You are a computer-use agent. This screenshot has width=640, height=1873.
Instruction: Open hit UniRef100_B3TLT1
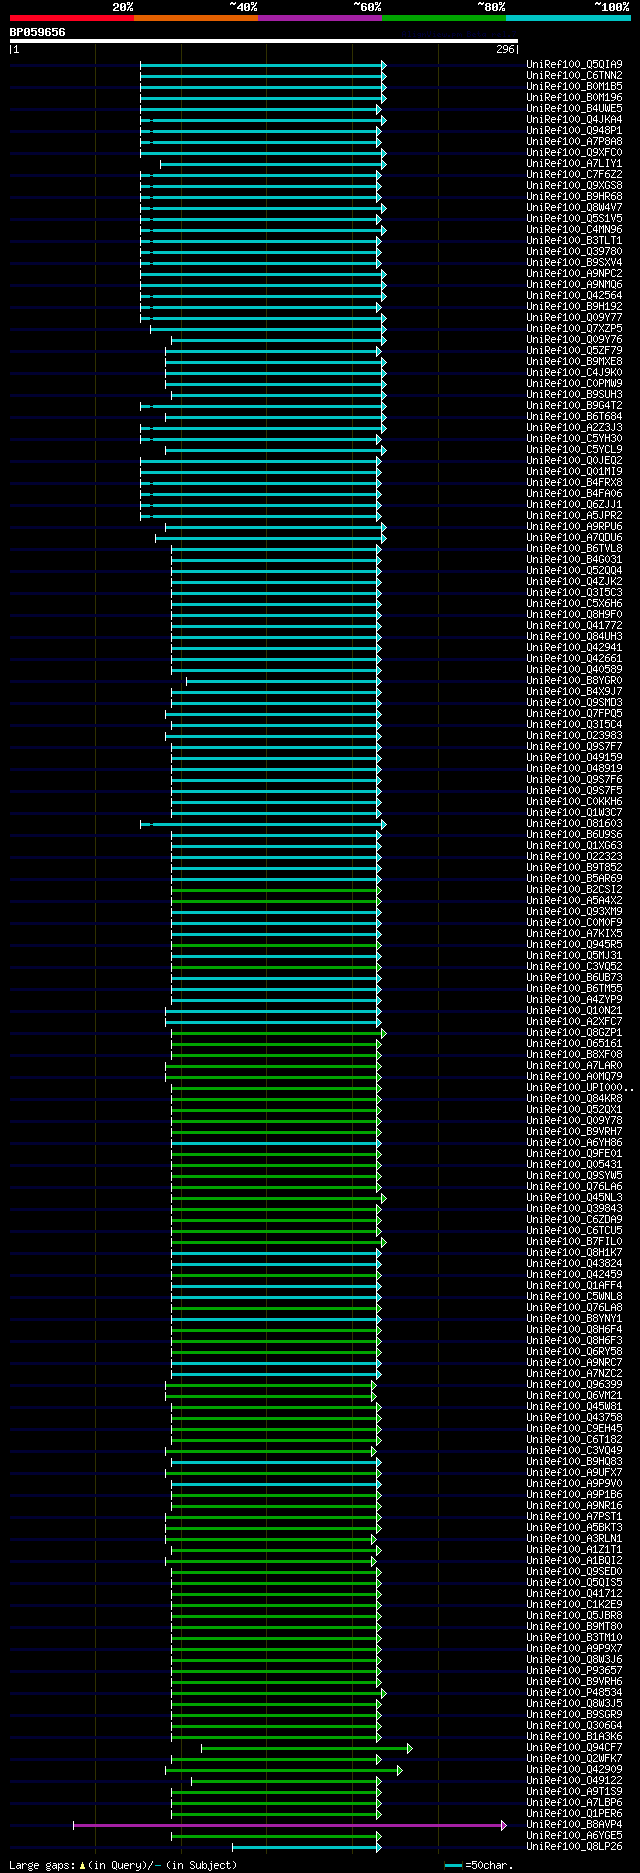(x=574, y=241)
